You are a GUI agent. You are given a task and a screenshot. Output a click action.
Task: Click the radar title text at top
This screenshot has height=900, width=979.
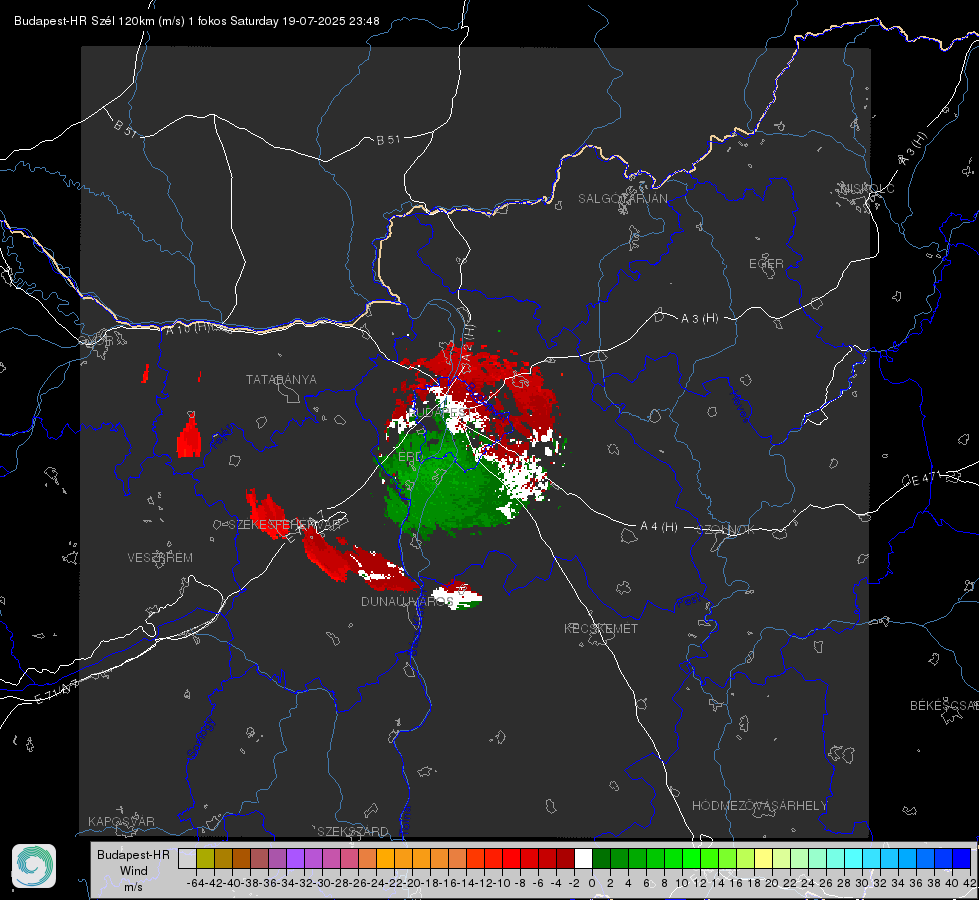197,21
